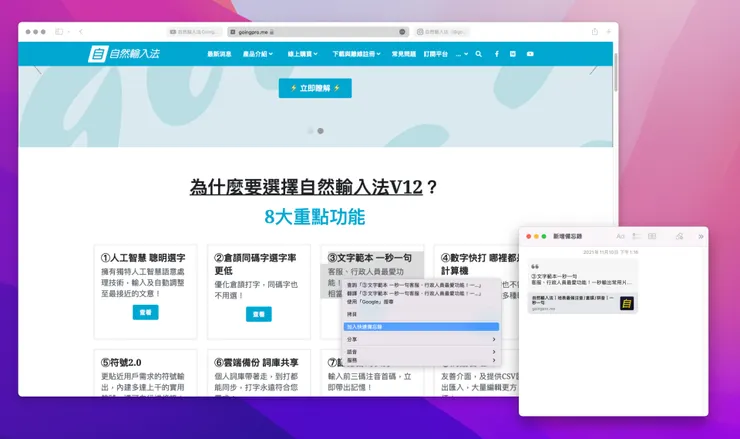
Task: Click the ⑤符號2.0 card title
Action: coord(121,363)
